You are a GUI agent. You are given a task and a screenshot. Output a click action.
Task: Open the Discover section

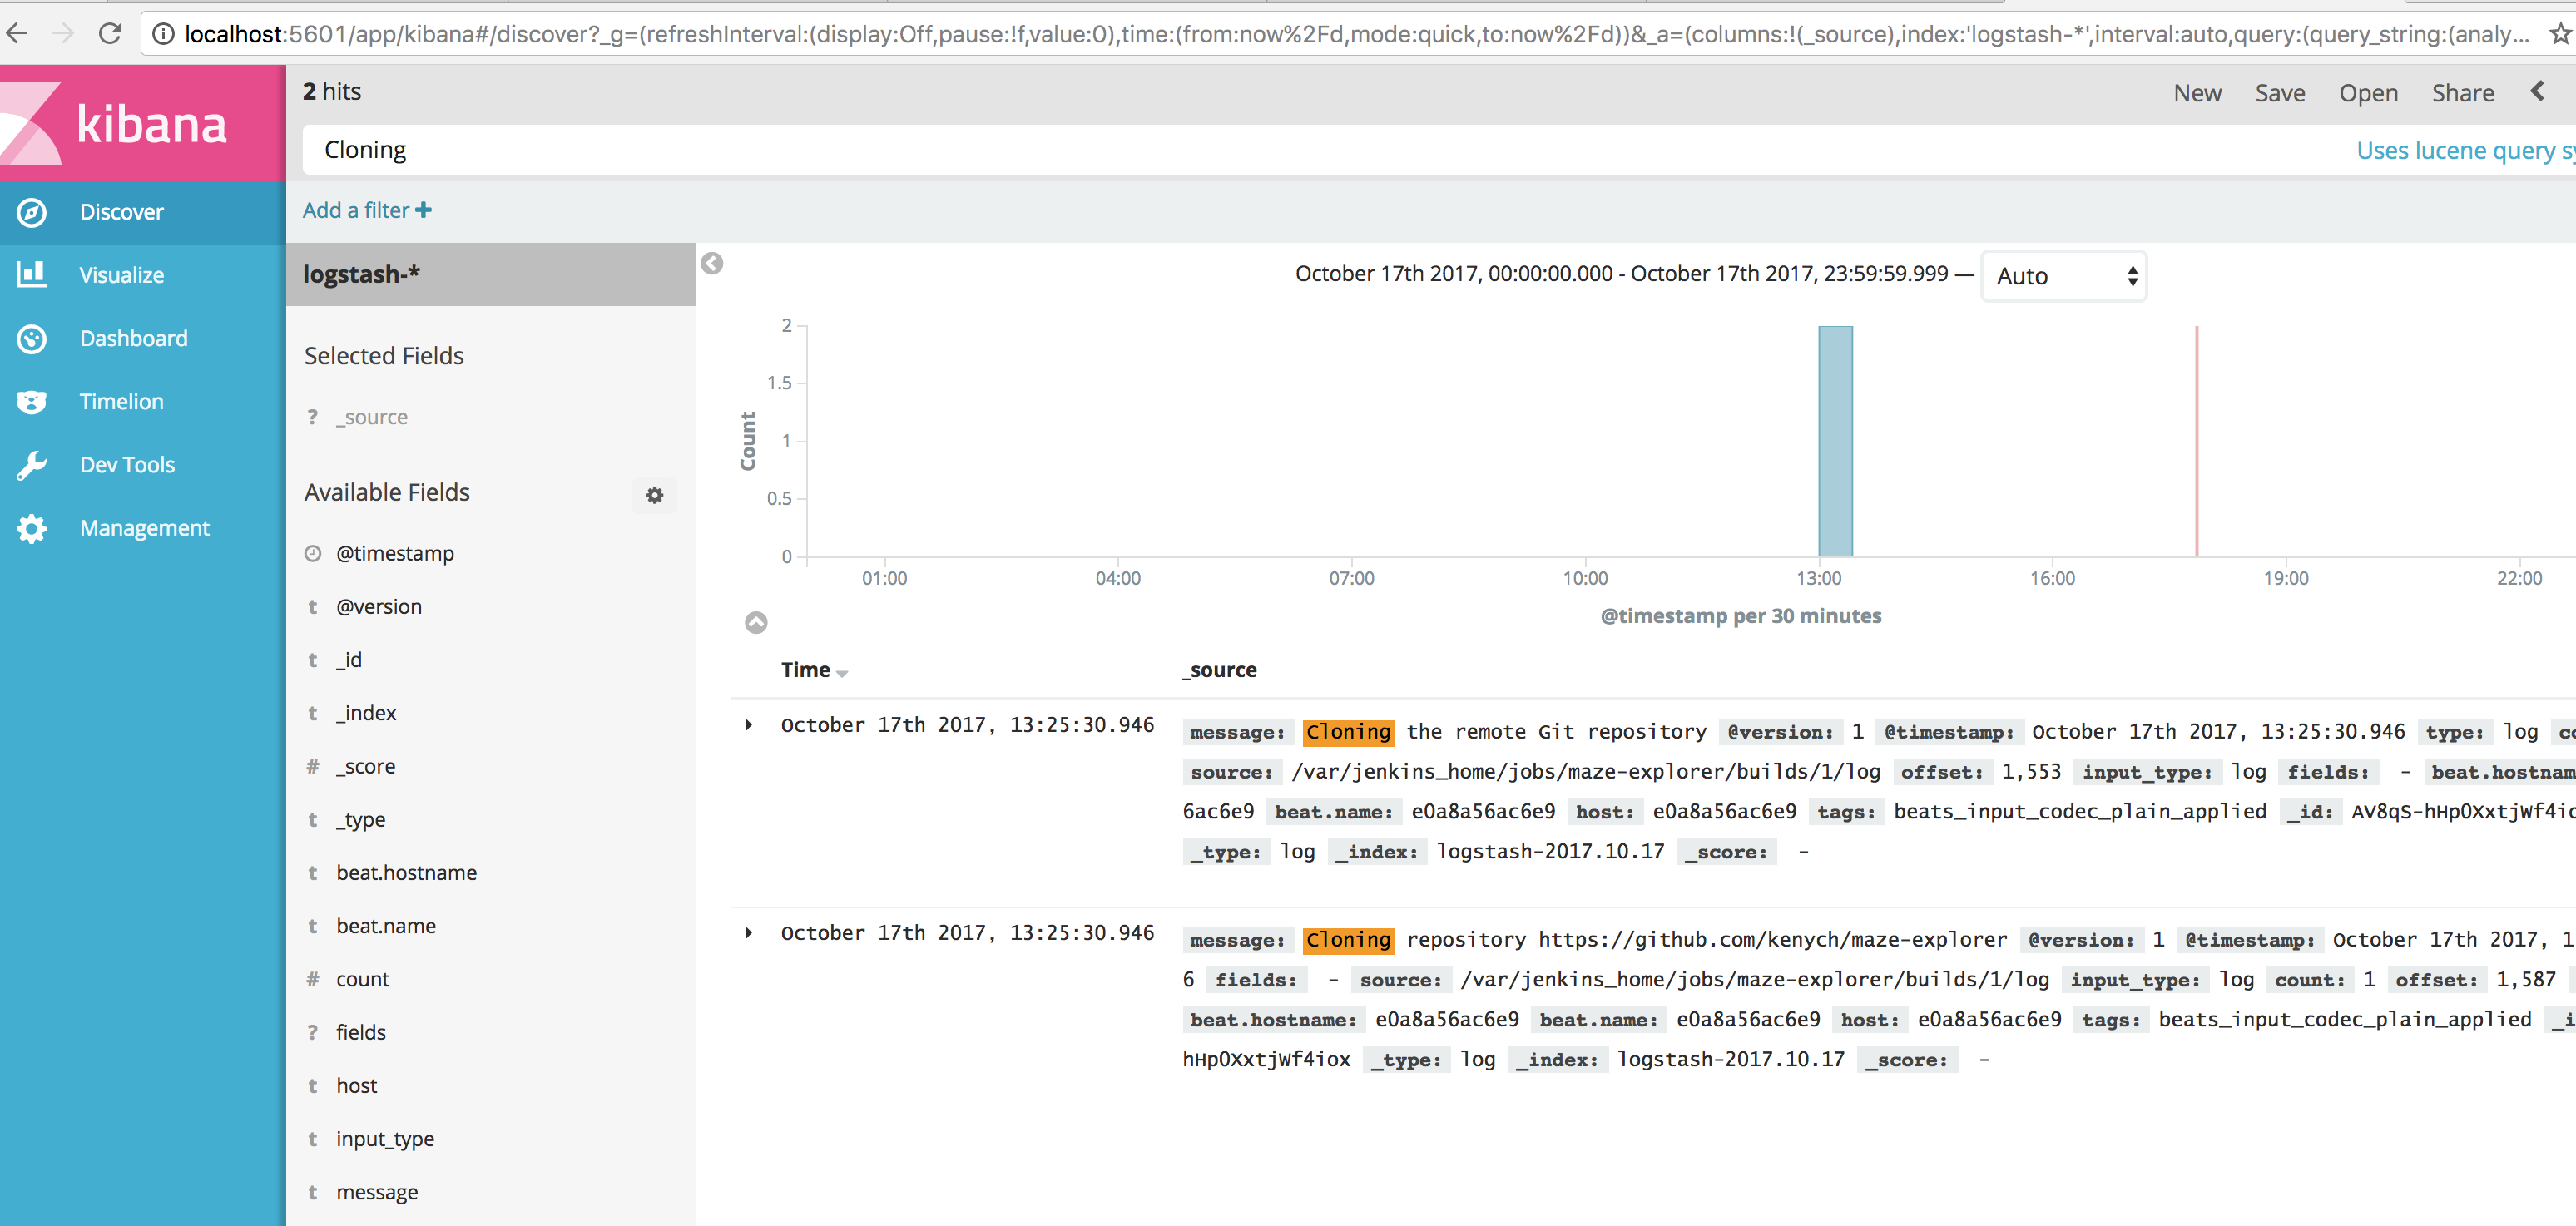pyautogui.click(x=142, y=212)
